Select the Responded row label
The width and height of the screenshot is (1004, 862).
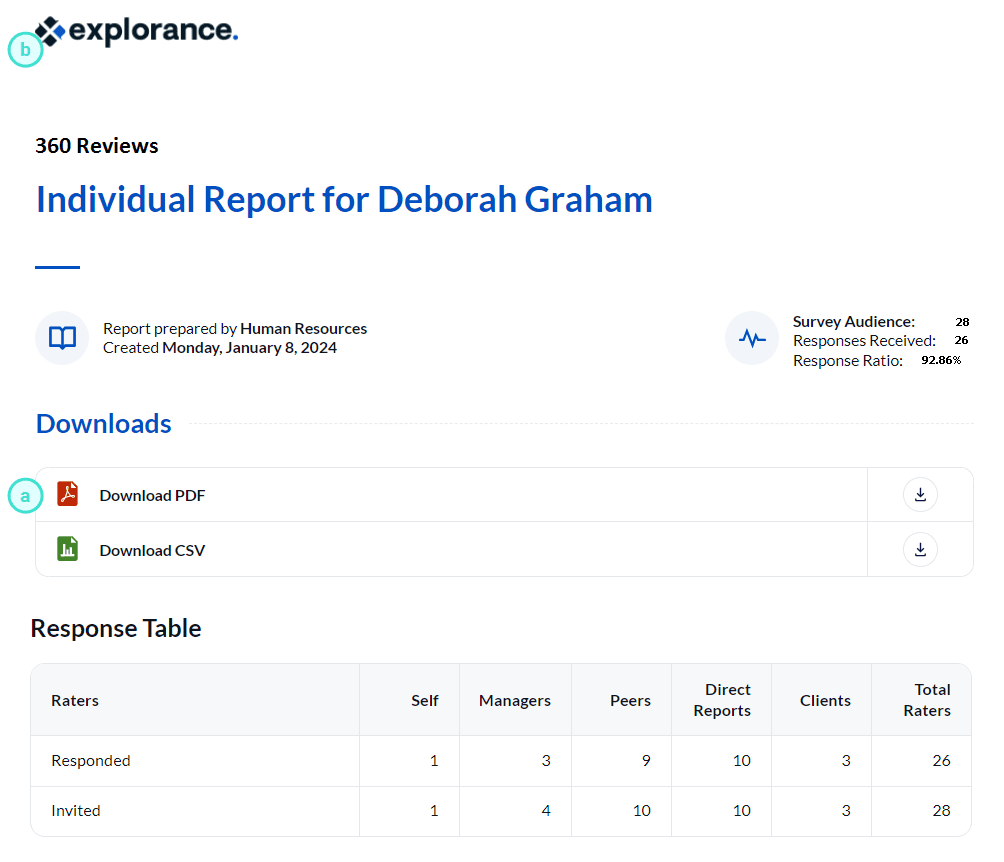click(x=91, y=760)
